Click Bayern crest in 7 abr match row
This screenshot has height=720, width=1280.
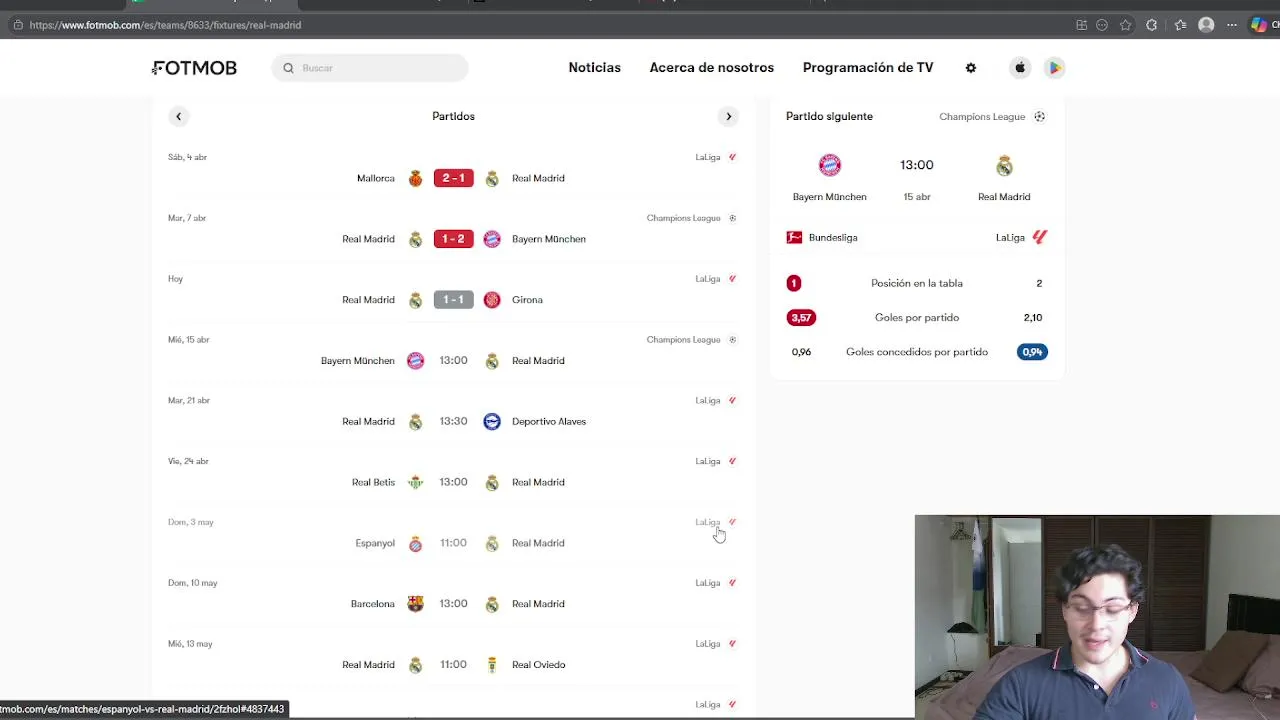[x=491, y=239]
